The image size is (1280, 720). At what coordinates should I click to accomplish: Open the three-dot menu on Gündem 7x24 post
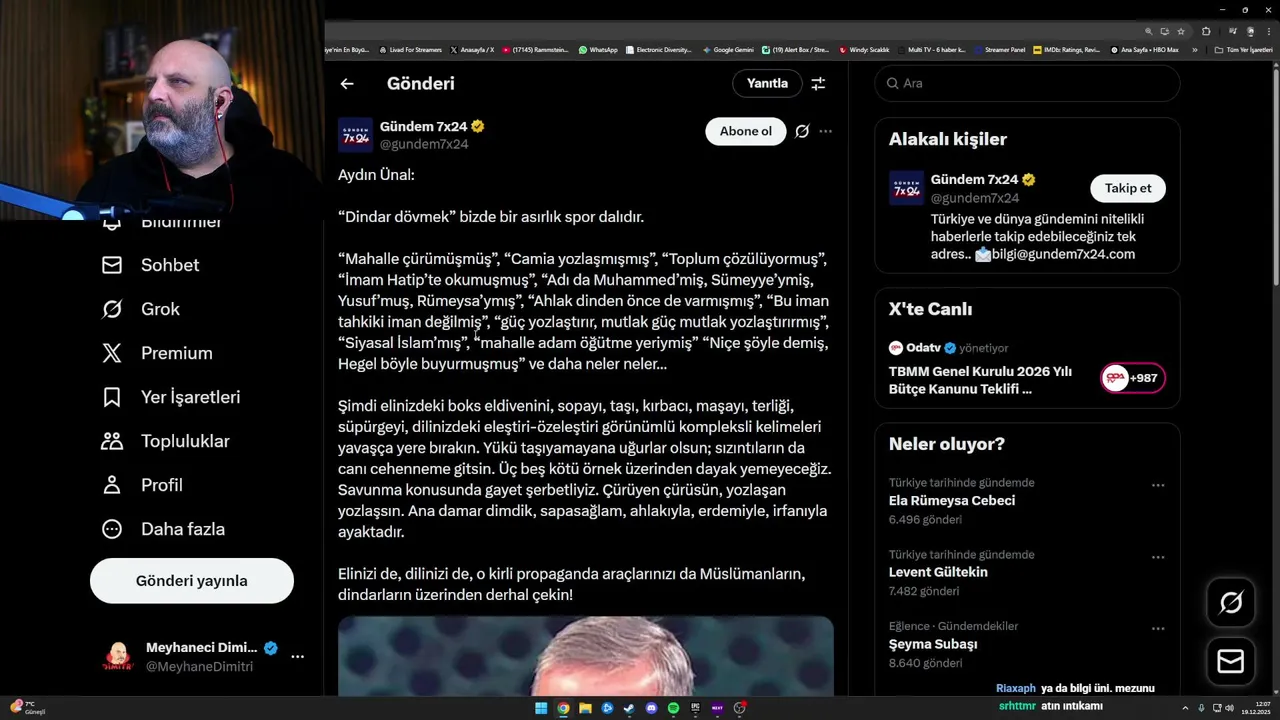pyautogui.click(x=825, y=131)
